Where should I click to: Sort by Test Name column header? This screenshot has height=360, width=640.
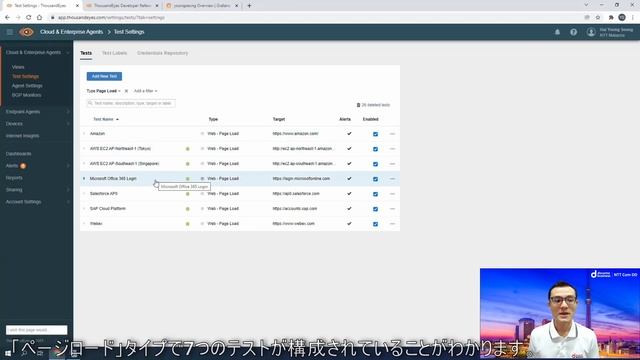[106, 119]
